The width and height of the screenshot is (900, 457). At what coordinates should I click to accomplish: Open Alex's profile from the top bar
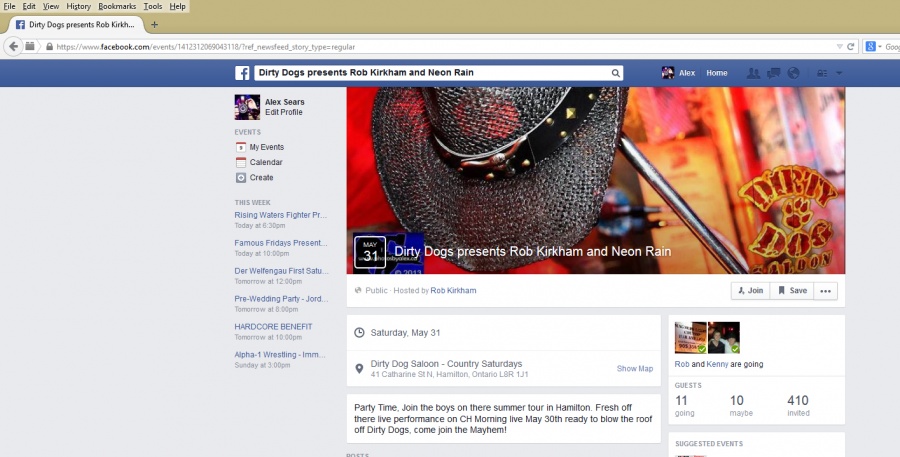point(678,73)
